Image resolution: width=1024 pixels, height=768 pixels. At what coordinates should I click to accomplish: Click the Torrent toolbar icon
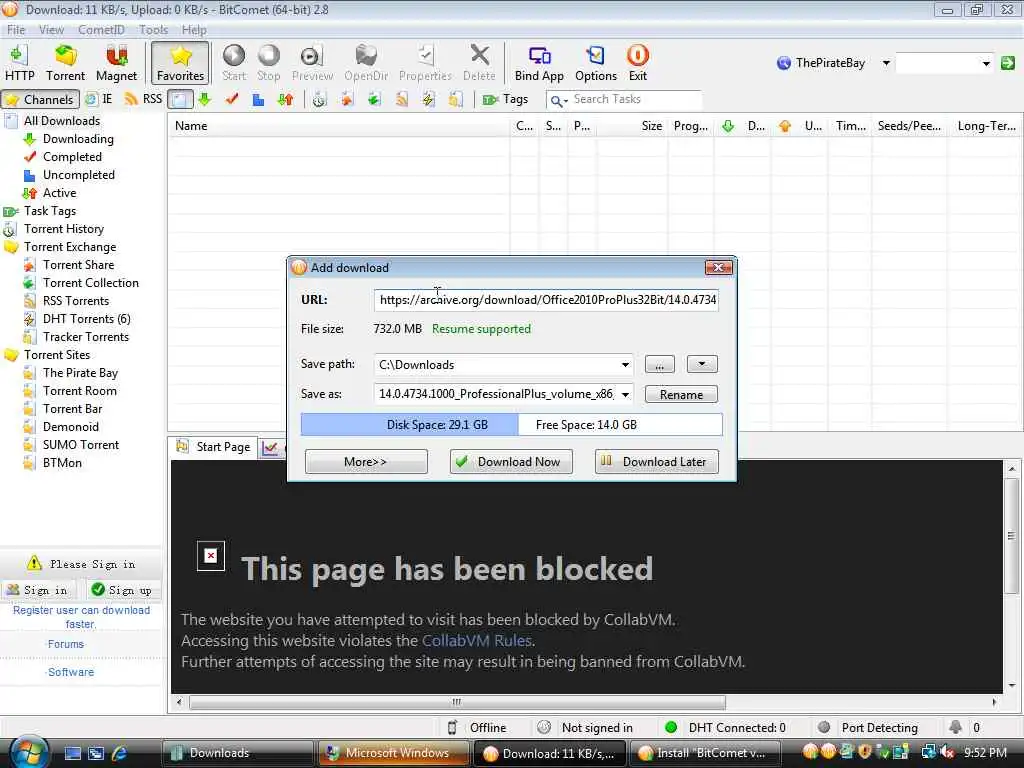tap(65, 63)
